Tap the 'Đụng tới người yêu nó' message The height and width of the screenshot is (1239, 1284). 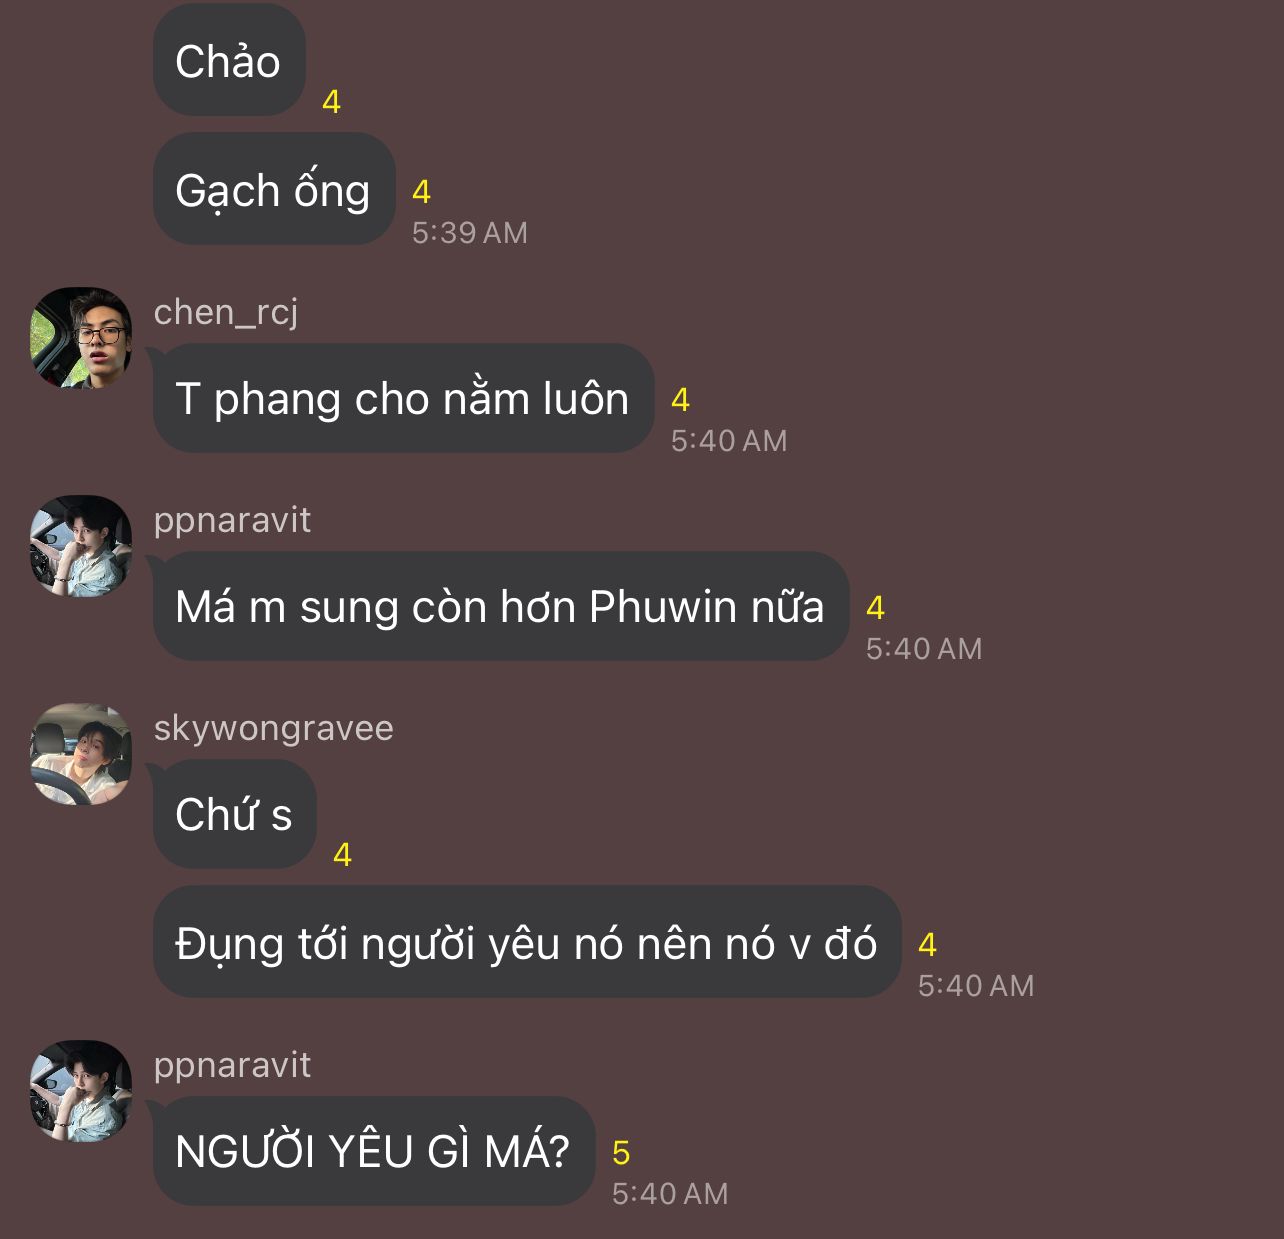pos(527,942)
